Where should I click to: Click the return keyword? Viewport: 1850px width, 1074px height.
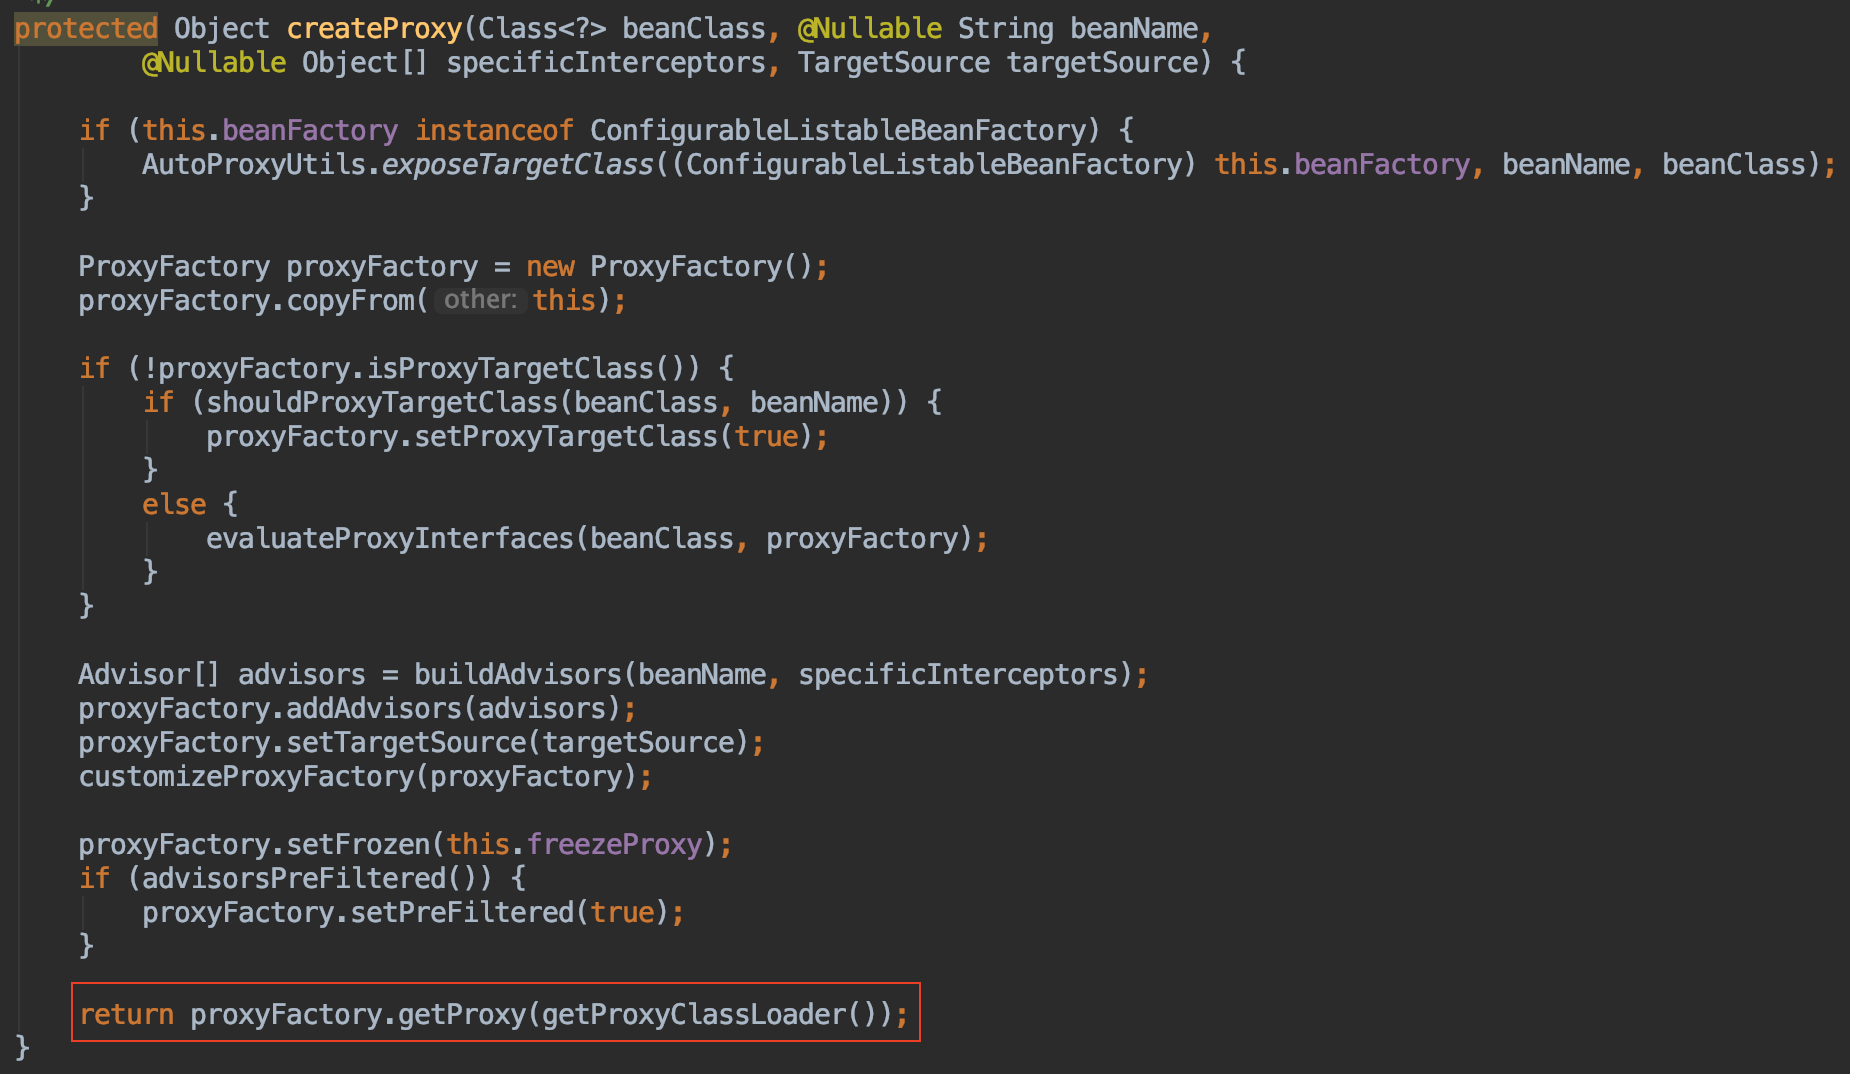[126, 1015]
